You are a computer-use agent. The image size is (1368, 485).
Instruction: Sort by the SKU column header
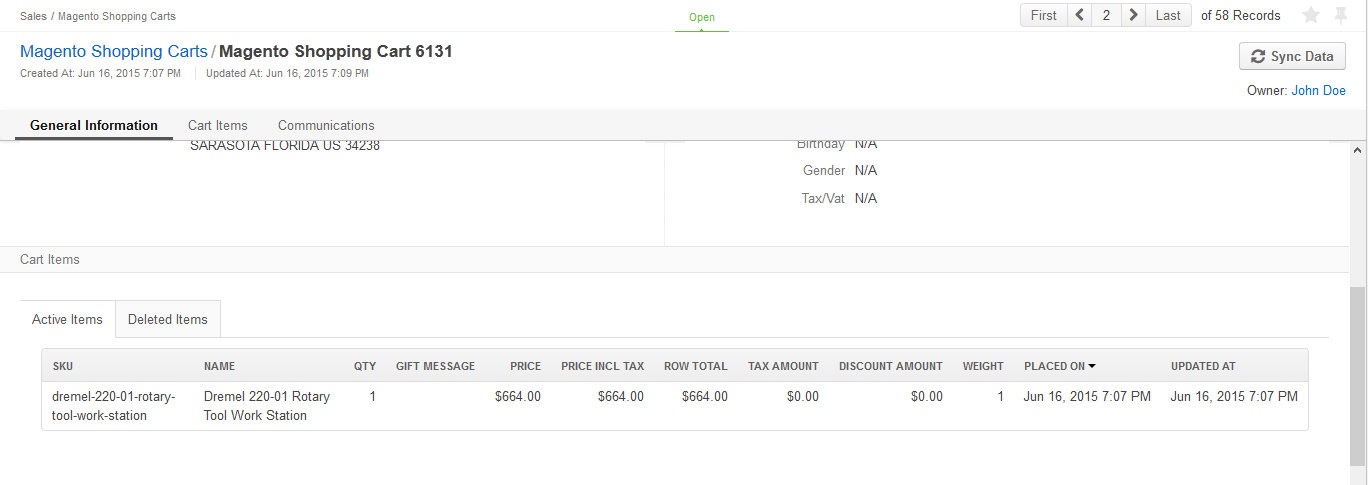(63, 366)
